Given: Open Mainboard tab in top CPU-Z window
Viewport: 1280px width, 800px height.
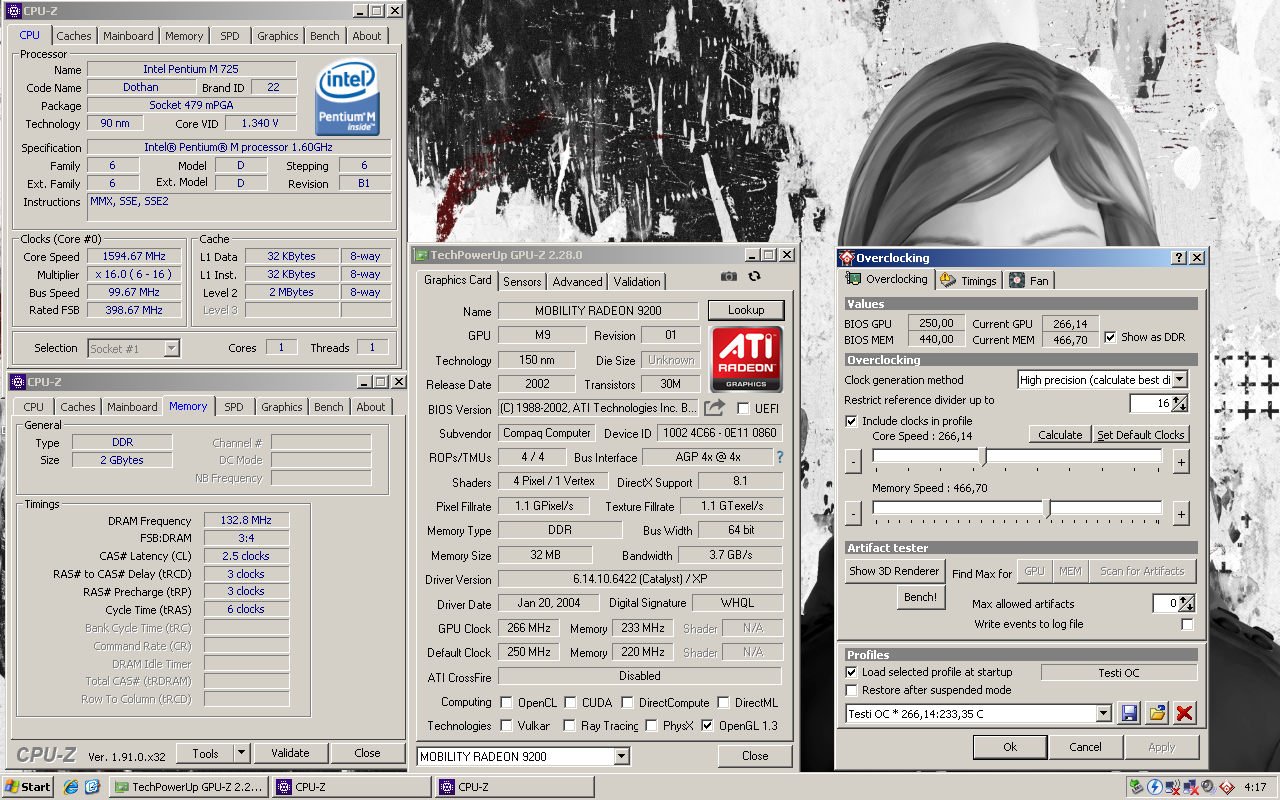Looking at the screenshot, I should click(x=128, y=36).
